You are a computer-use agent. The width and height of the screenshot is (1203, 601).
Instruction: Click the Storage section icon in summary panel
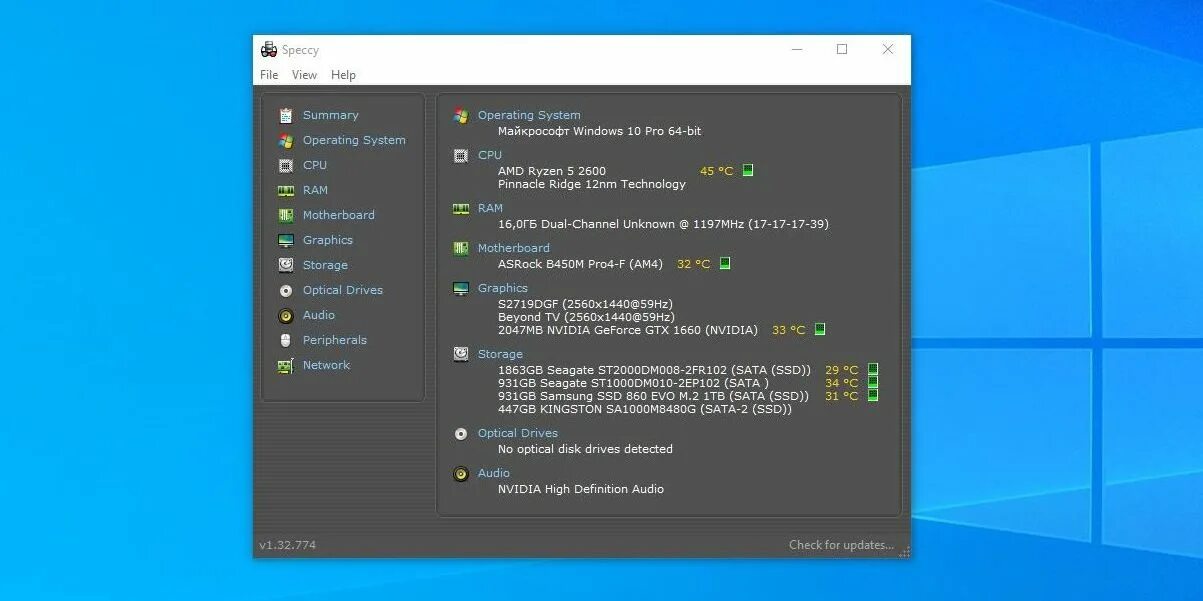[x=461, y=354]
